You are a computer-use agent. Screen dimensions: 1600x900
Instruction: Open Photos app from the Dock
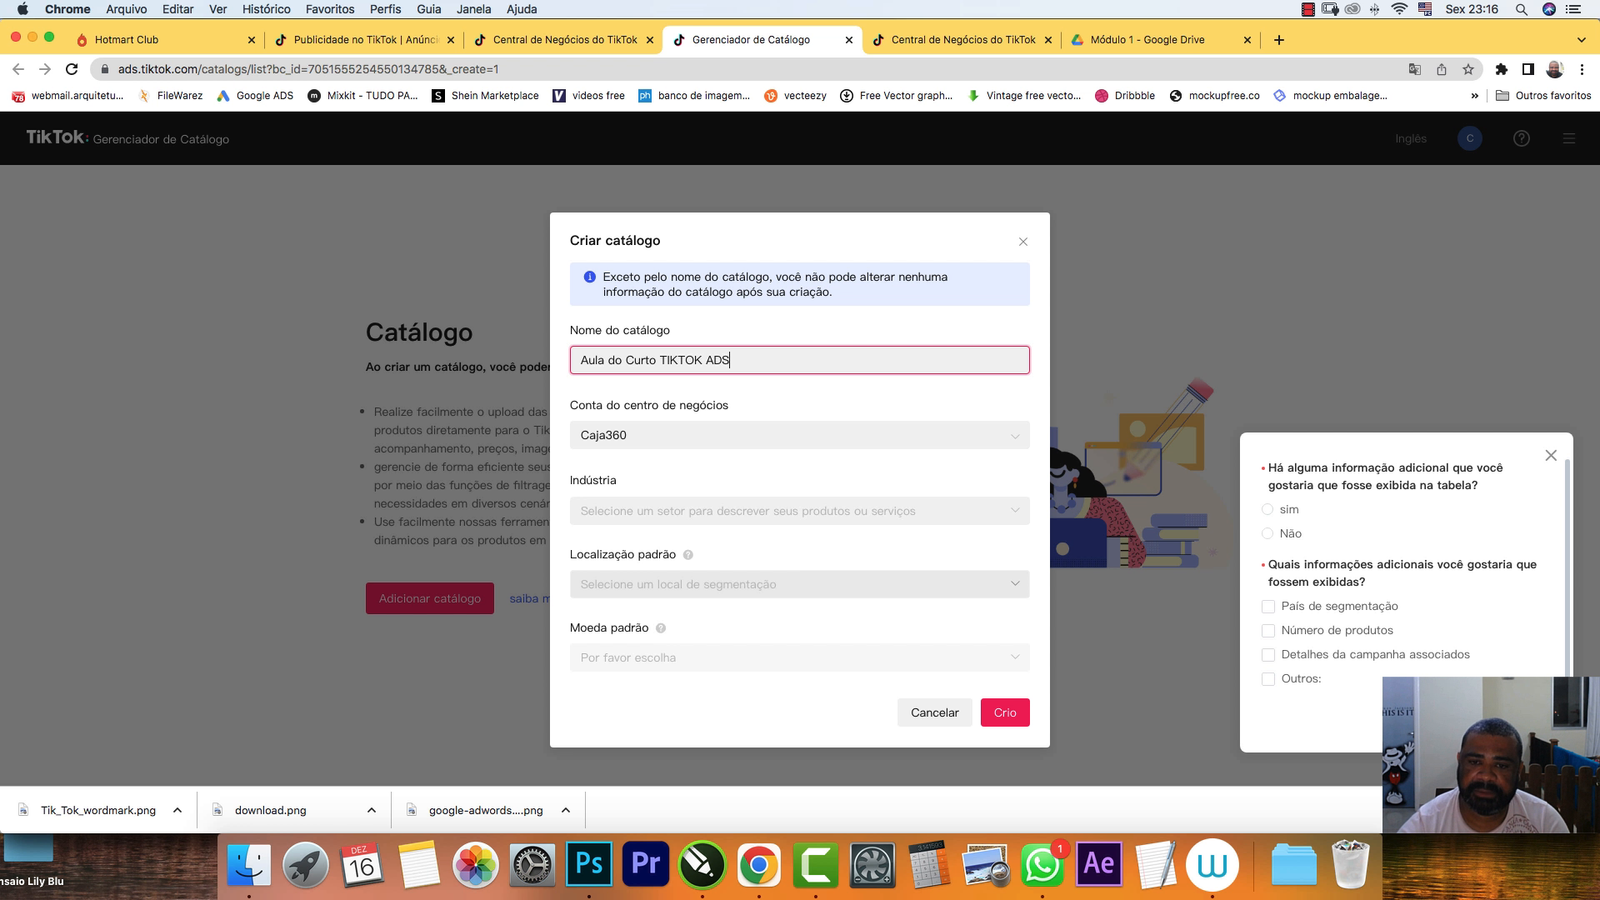tap(475, 864)
